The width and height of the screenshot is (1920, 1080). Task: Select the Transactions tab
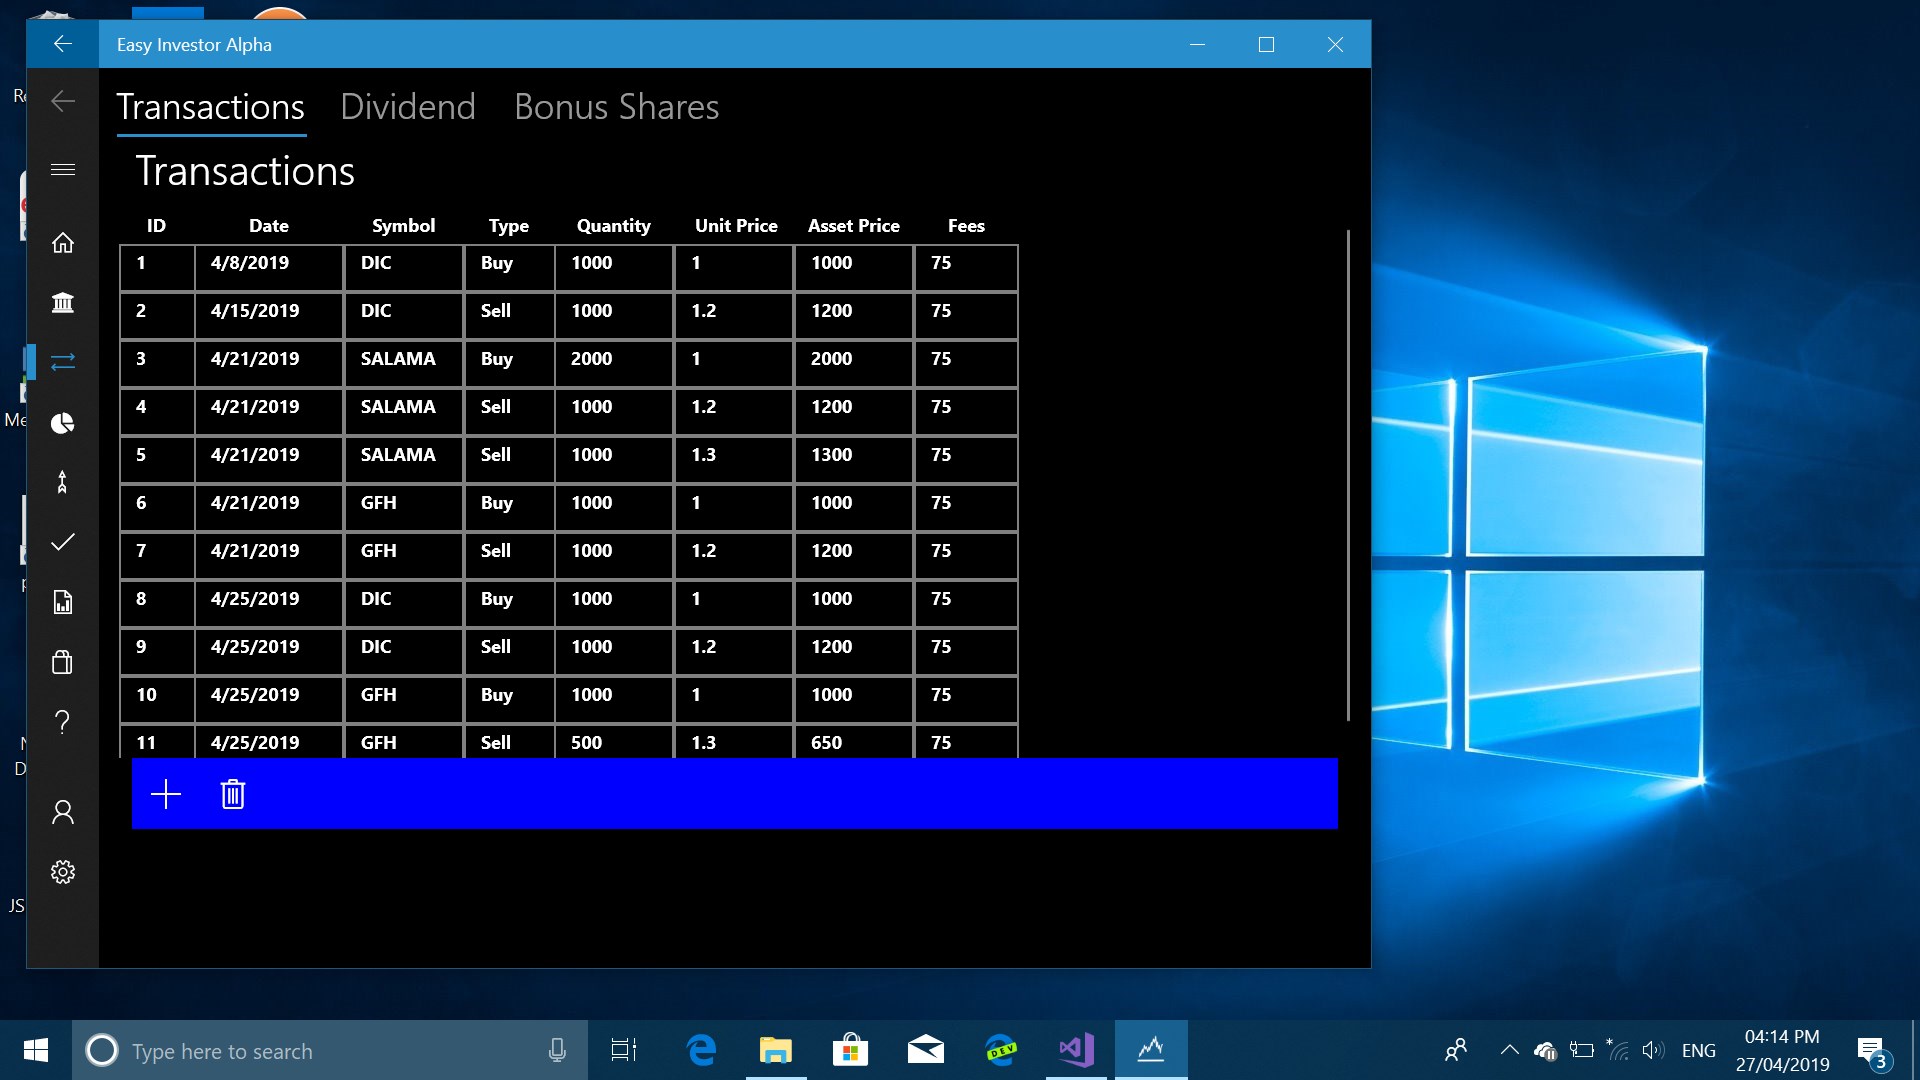click(x=211, y=107)
